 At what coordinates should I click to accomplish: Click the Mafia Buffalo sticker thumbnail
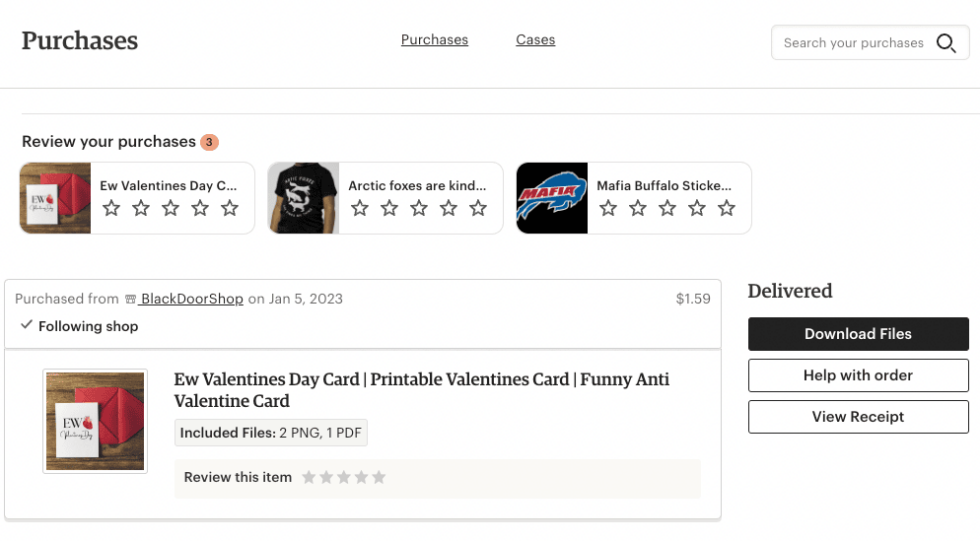[552, 198]
